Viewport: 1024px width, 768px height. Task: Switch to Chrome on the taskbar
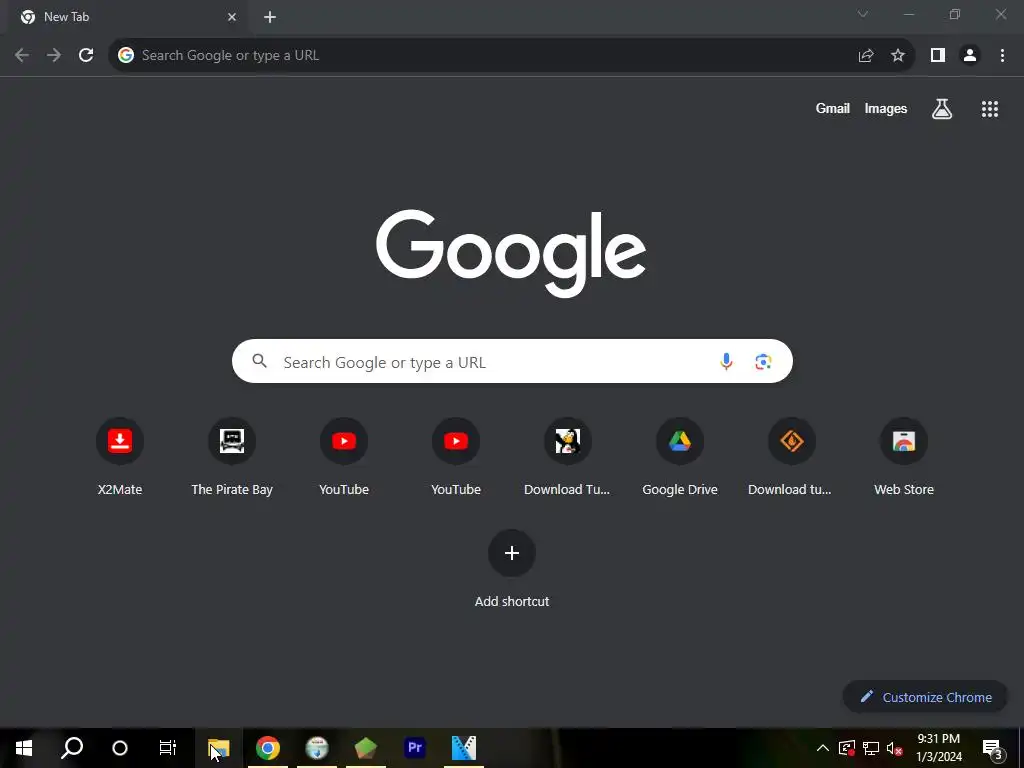(x=268, y=748)
